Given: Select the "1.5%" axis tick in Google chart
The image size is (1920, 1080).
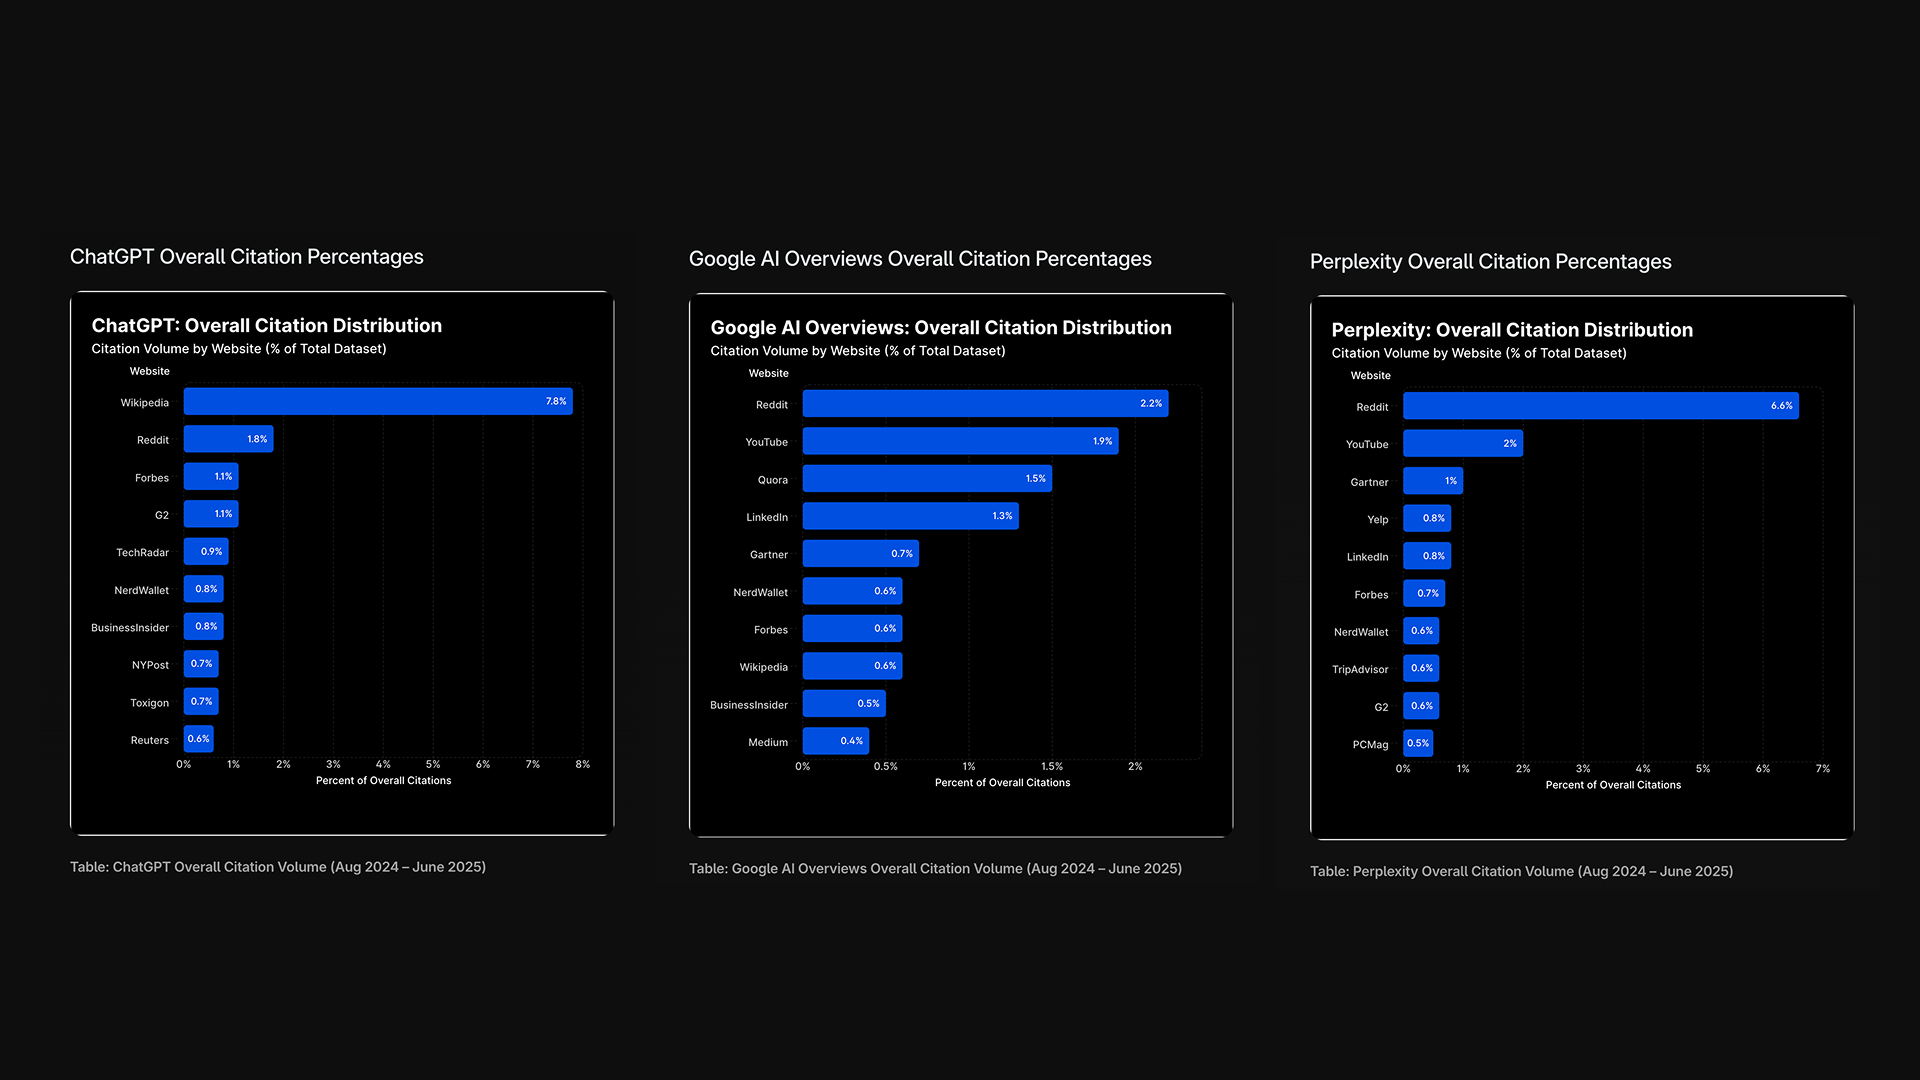Looking at the screenshot, I should (x=1052, y=766).
